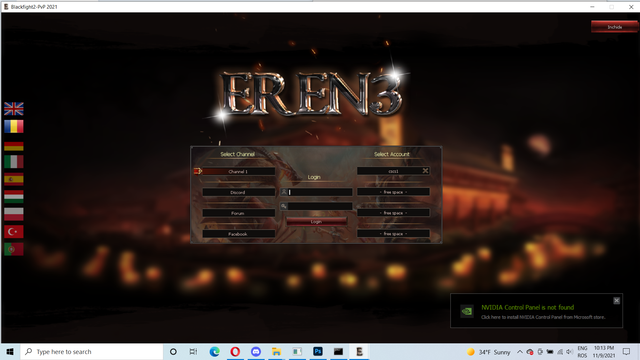Open NVIDIA Control Panel not found notification
The image size is (640, 360).
[x=536, y=311]
